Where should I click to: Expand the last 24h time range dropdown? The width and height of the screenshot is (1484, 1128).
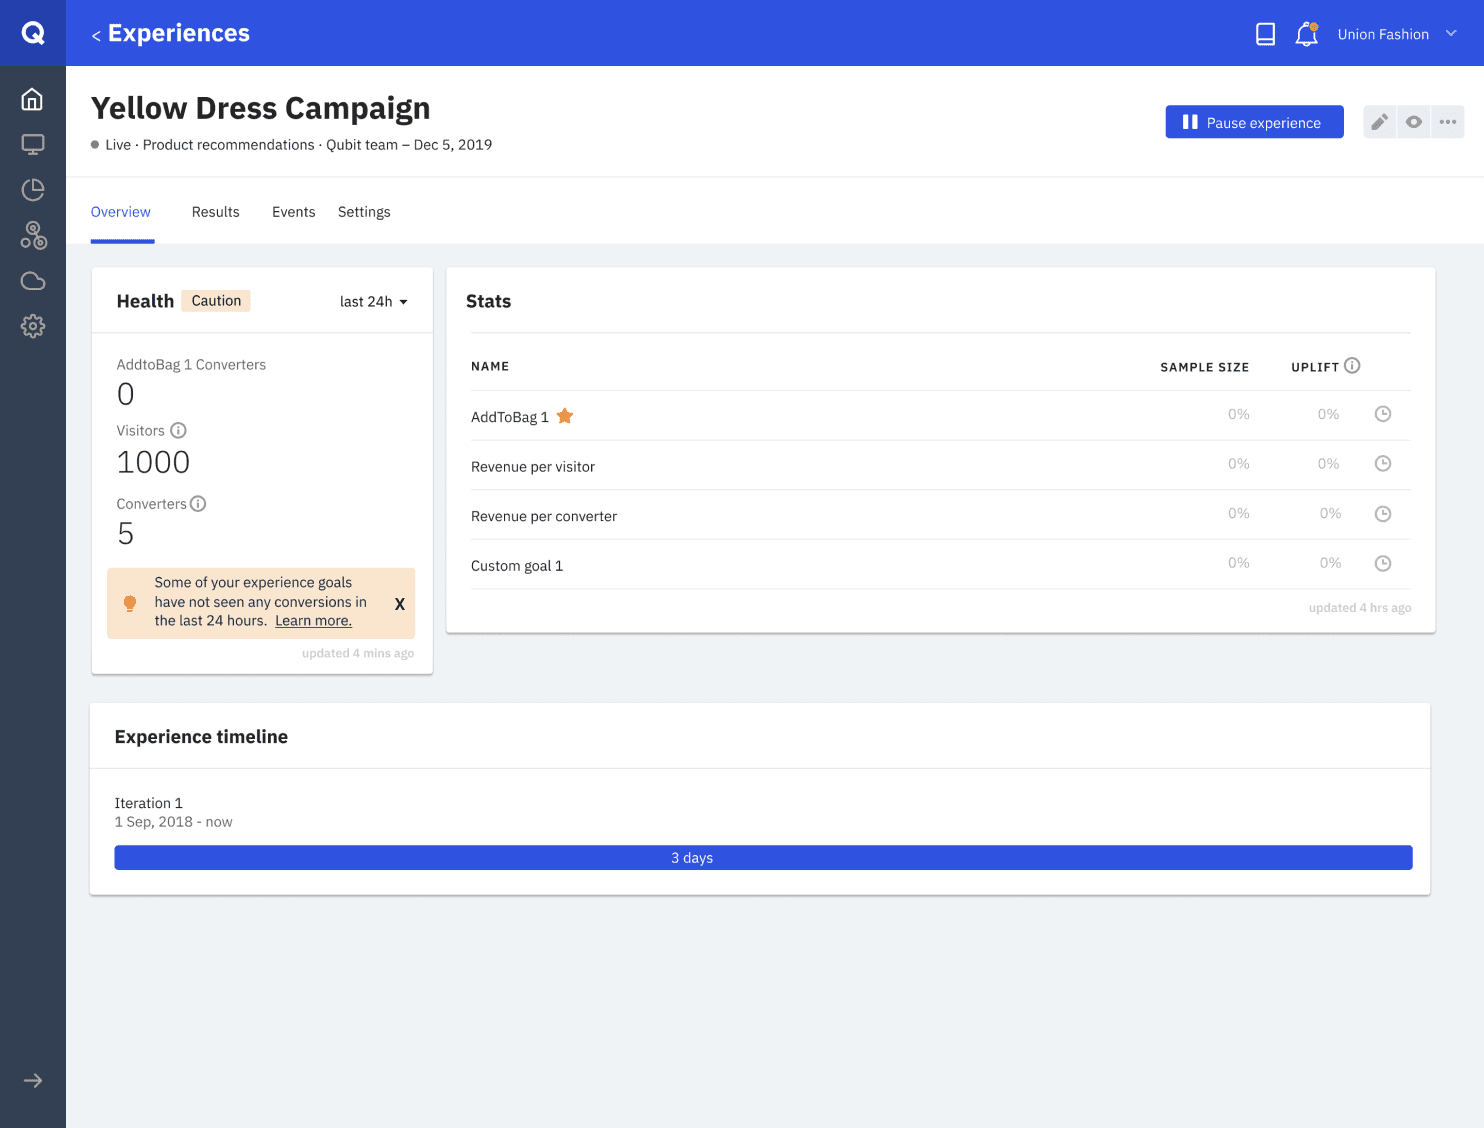point(374,302)
